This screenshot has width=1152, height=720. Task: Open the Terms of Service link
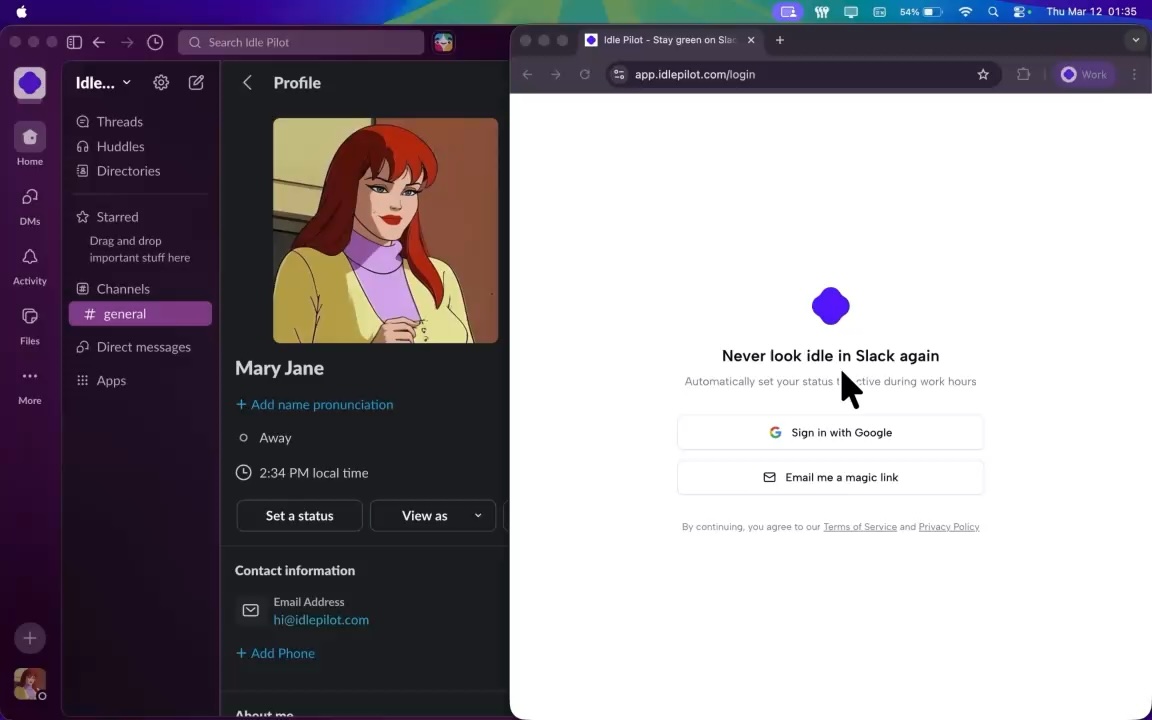pos(860,527)
